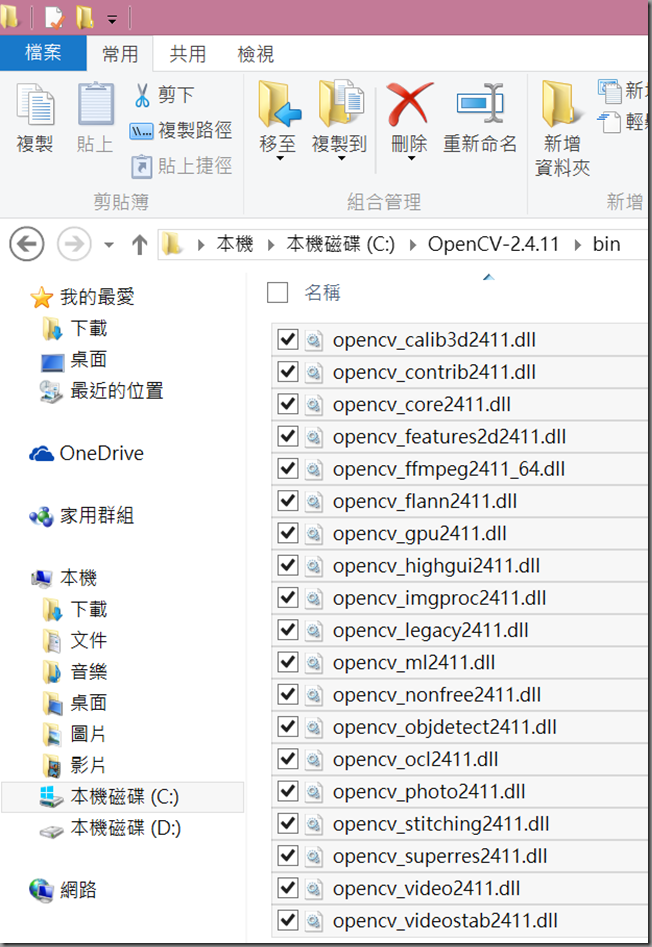Select file opencv_nonfree2411.dll
Image resolution: width=652 pixels, height=947 pixels.
[461, 695]
